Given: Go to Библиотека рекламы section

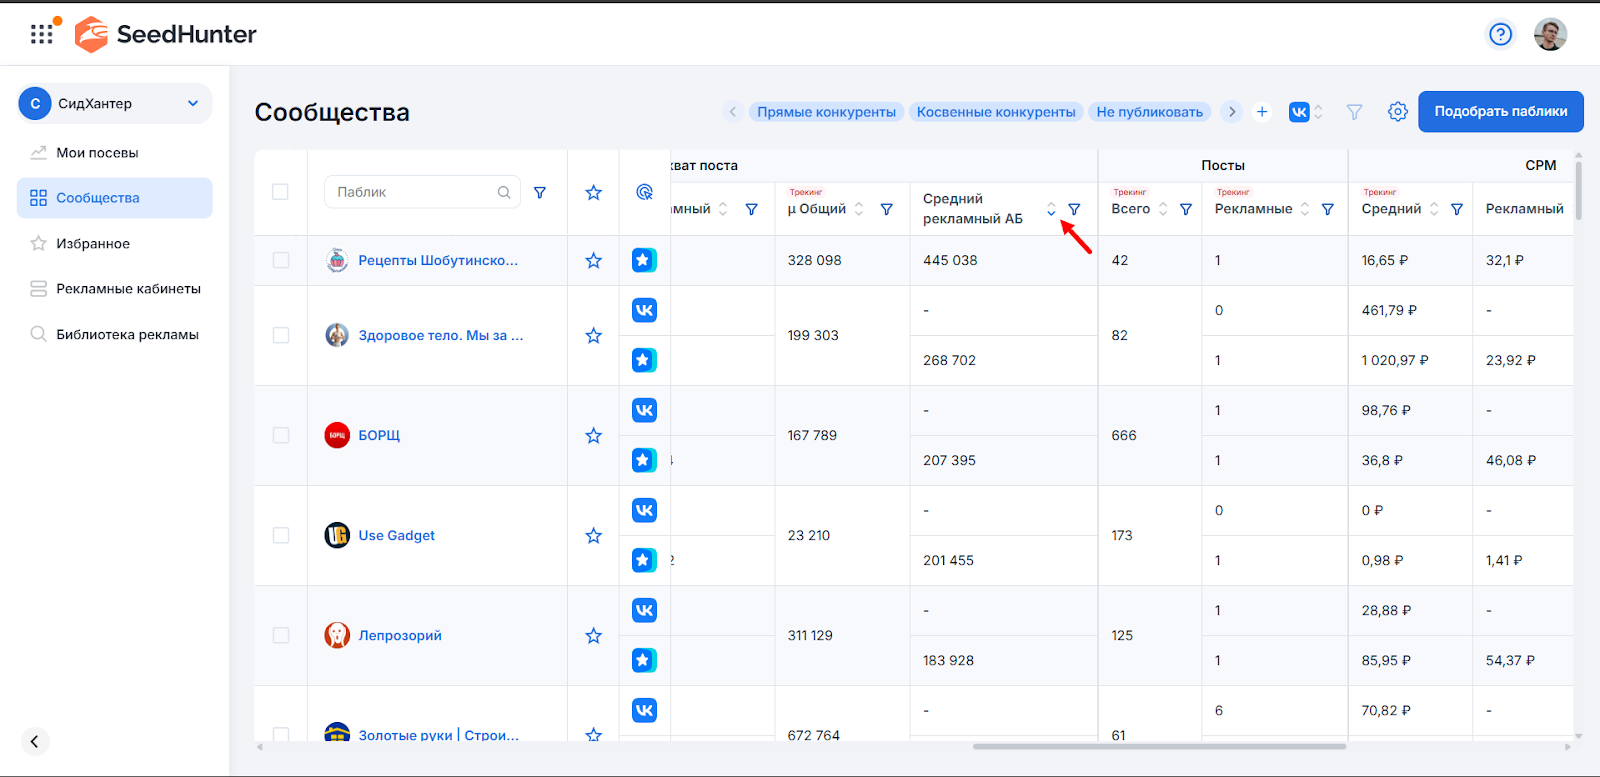Looking at the screenshot, I should click(x=127, y=335).
